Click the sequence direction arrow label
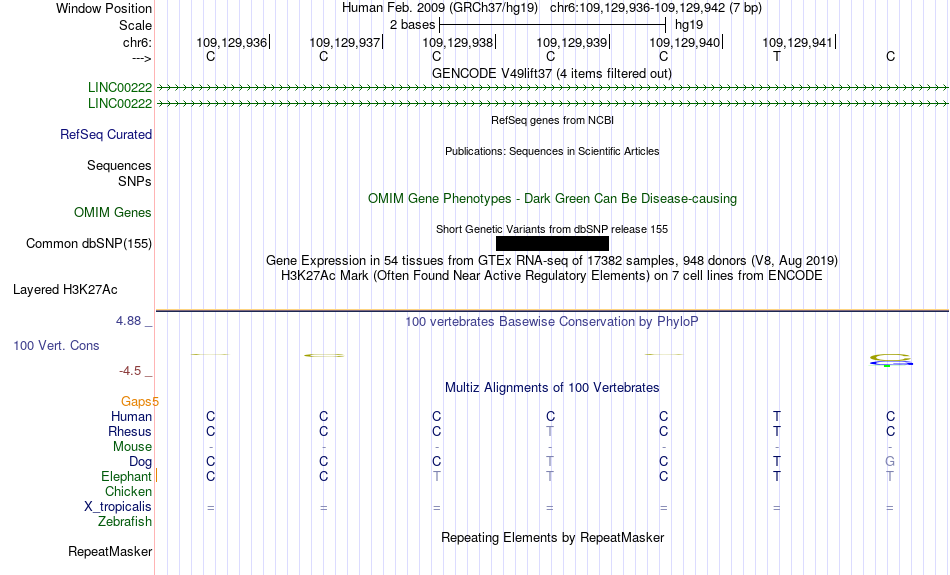 point(142,58)
